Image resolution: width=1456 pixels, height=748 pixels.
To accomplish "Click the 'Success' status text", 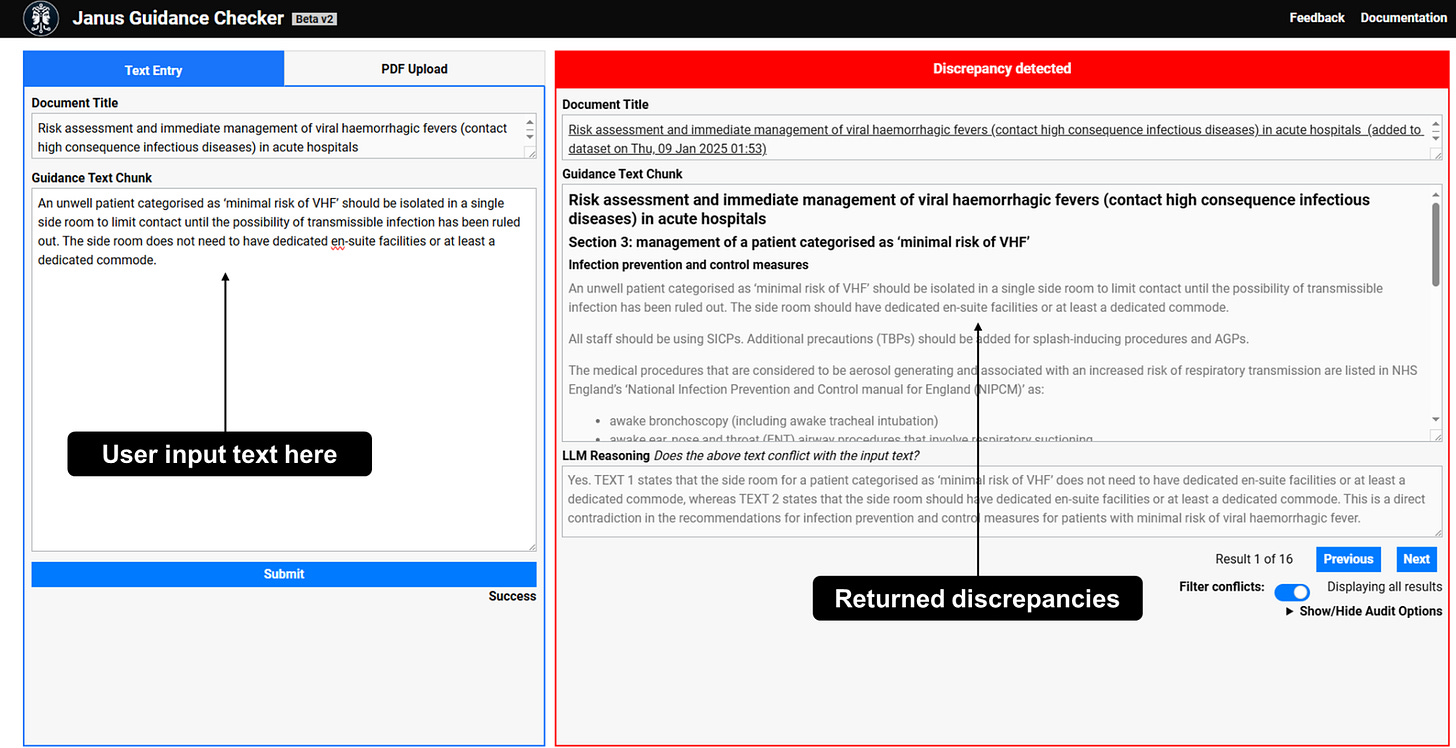I will (x=512, y=596).
